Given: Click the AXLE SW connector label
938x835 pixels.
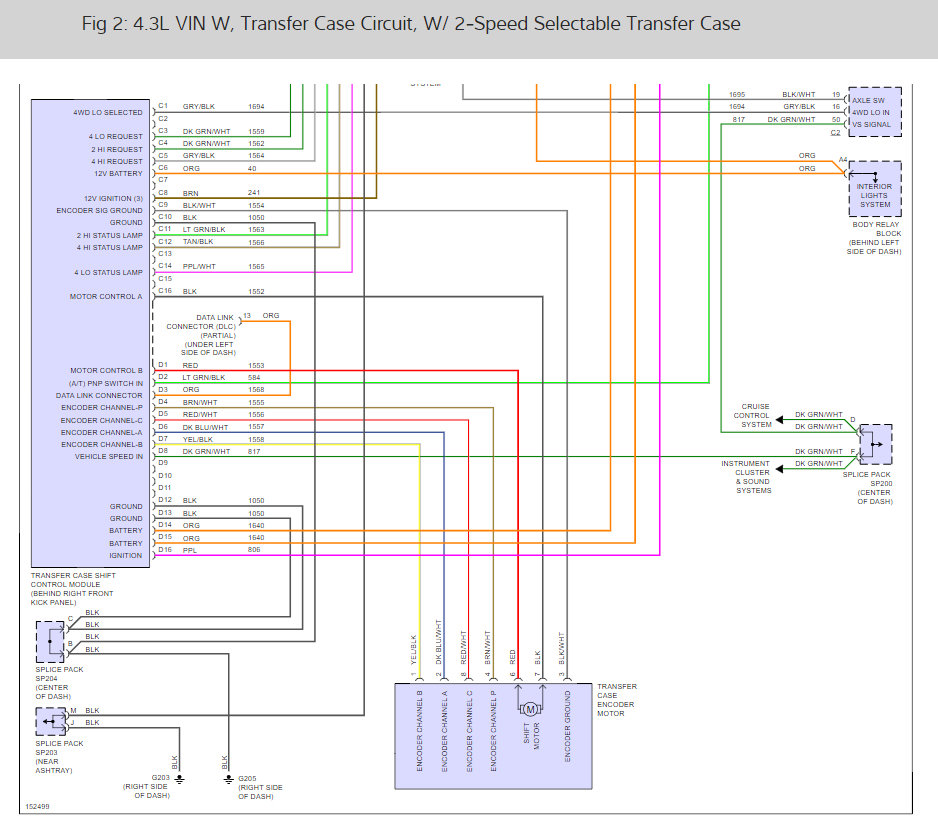Looking at the screenshot, I should [x=869, y=100].
